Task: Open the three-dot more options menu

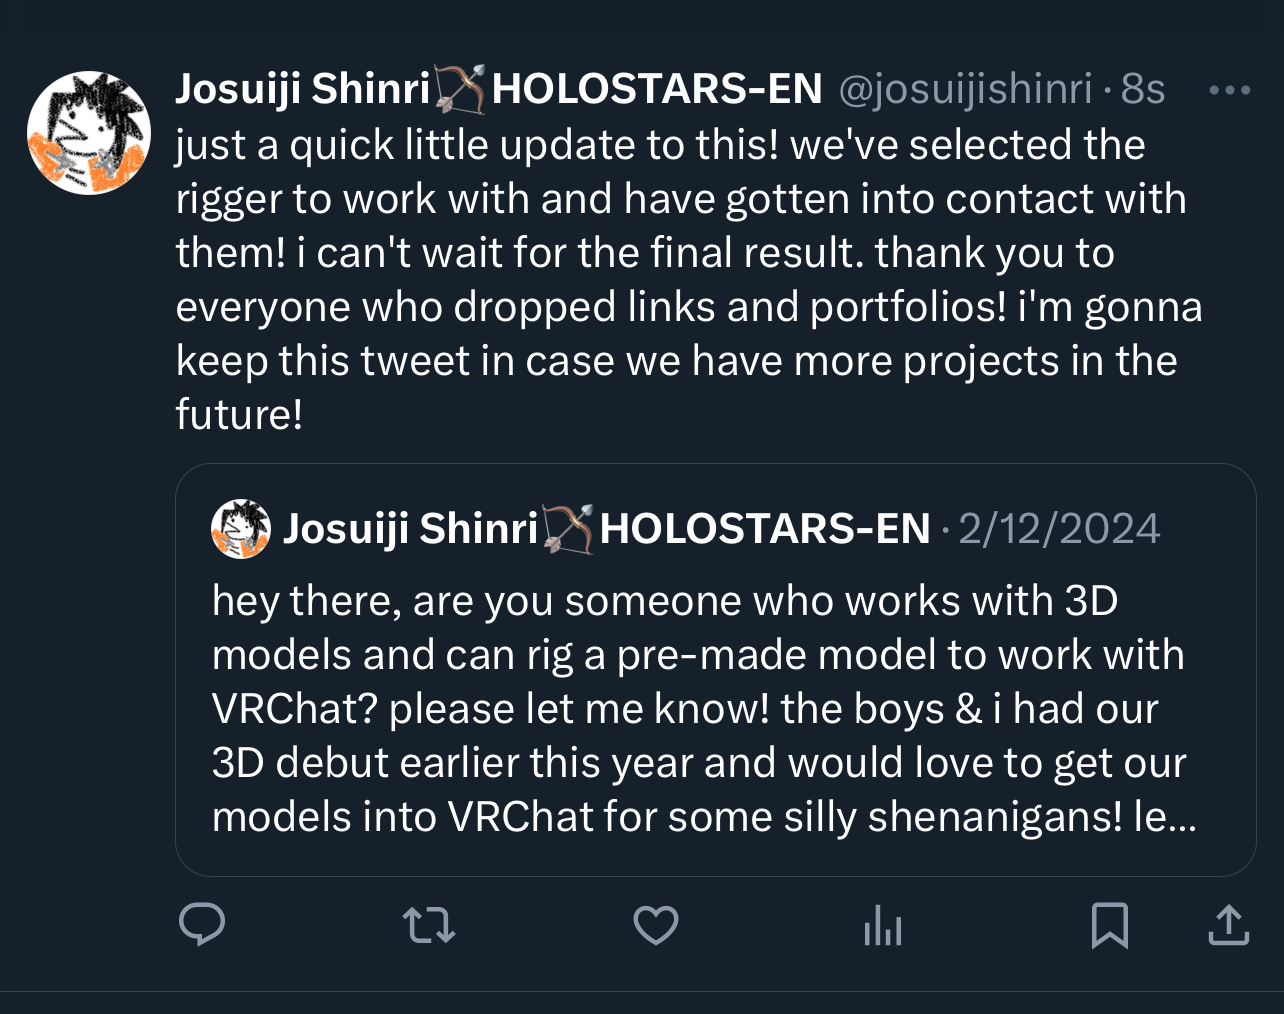Action: [1230, 90]
